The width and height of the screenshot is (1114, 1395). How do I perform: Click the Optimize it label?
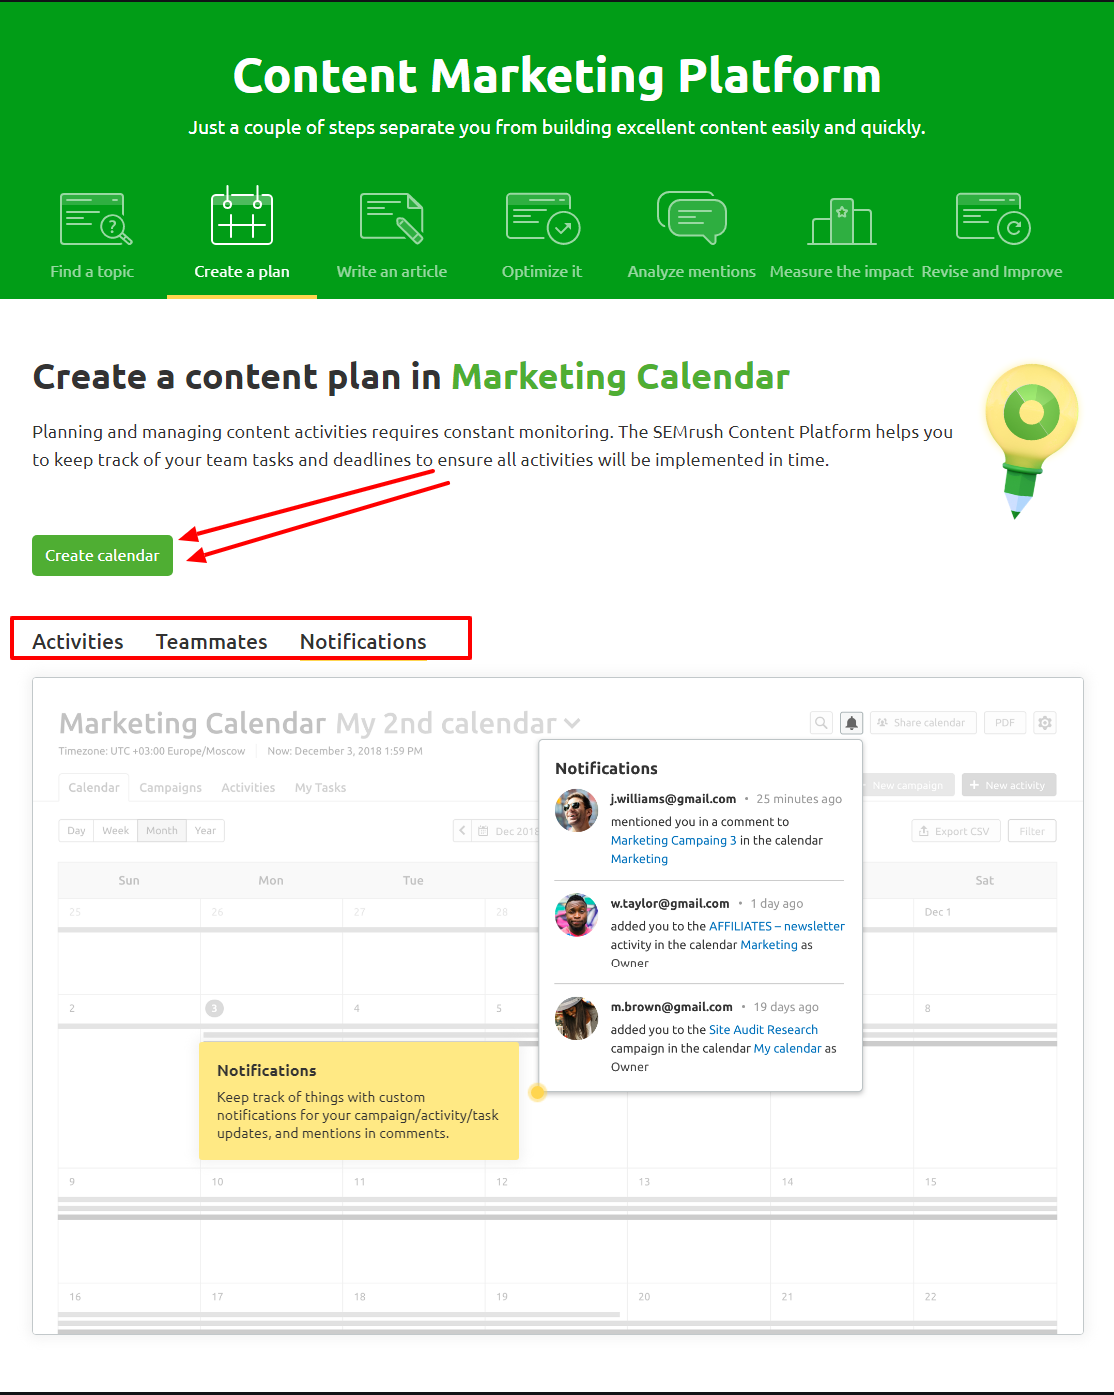pyautogui.click(x=542, y=272)
